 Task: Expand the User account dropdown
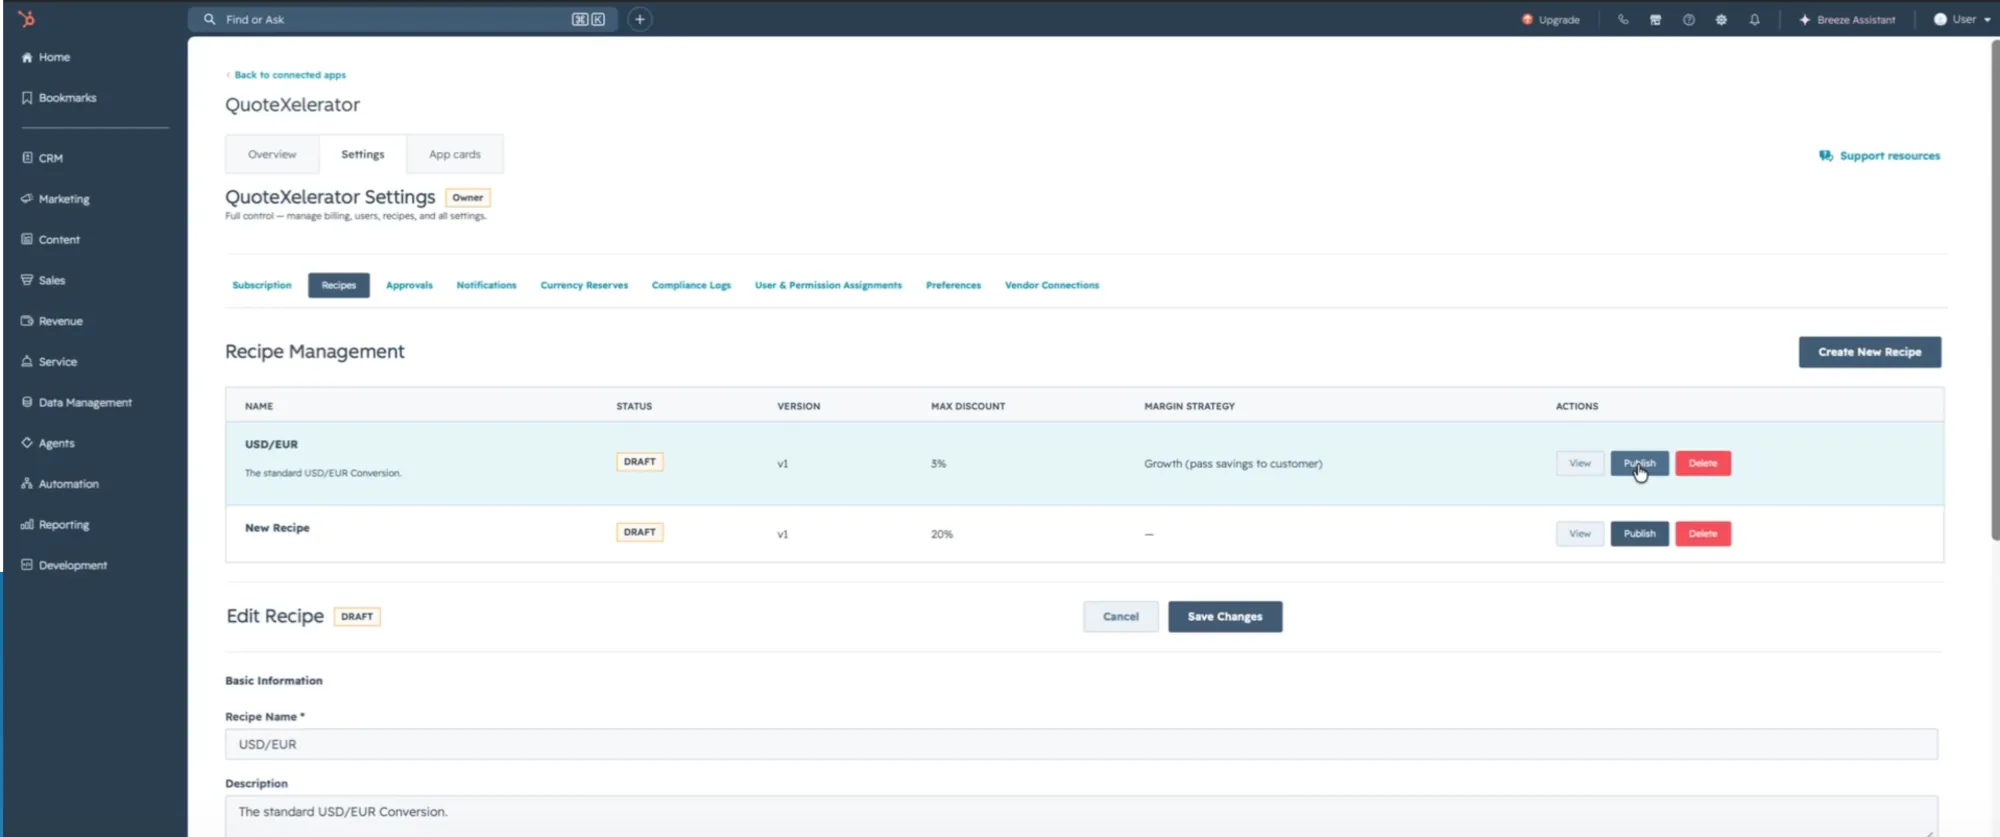pyautogui.click(x=1962, y=19)
